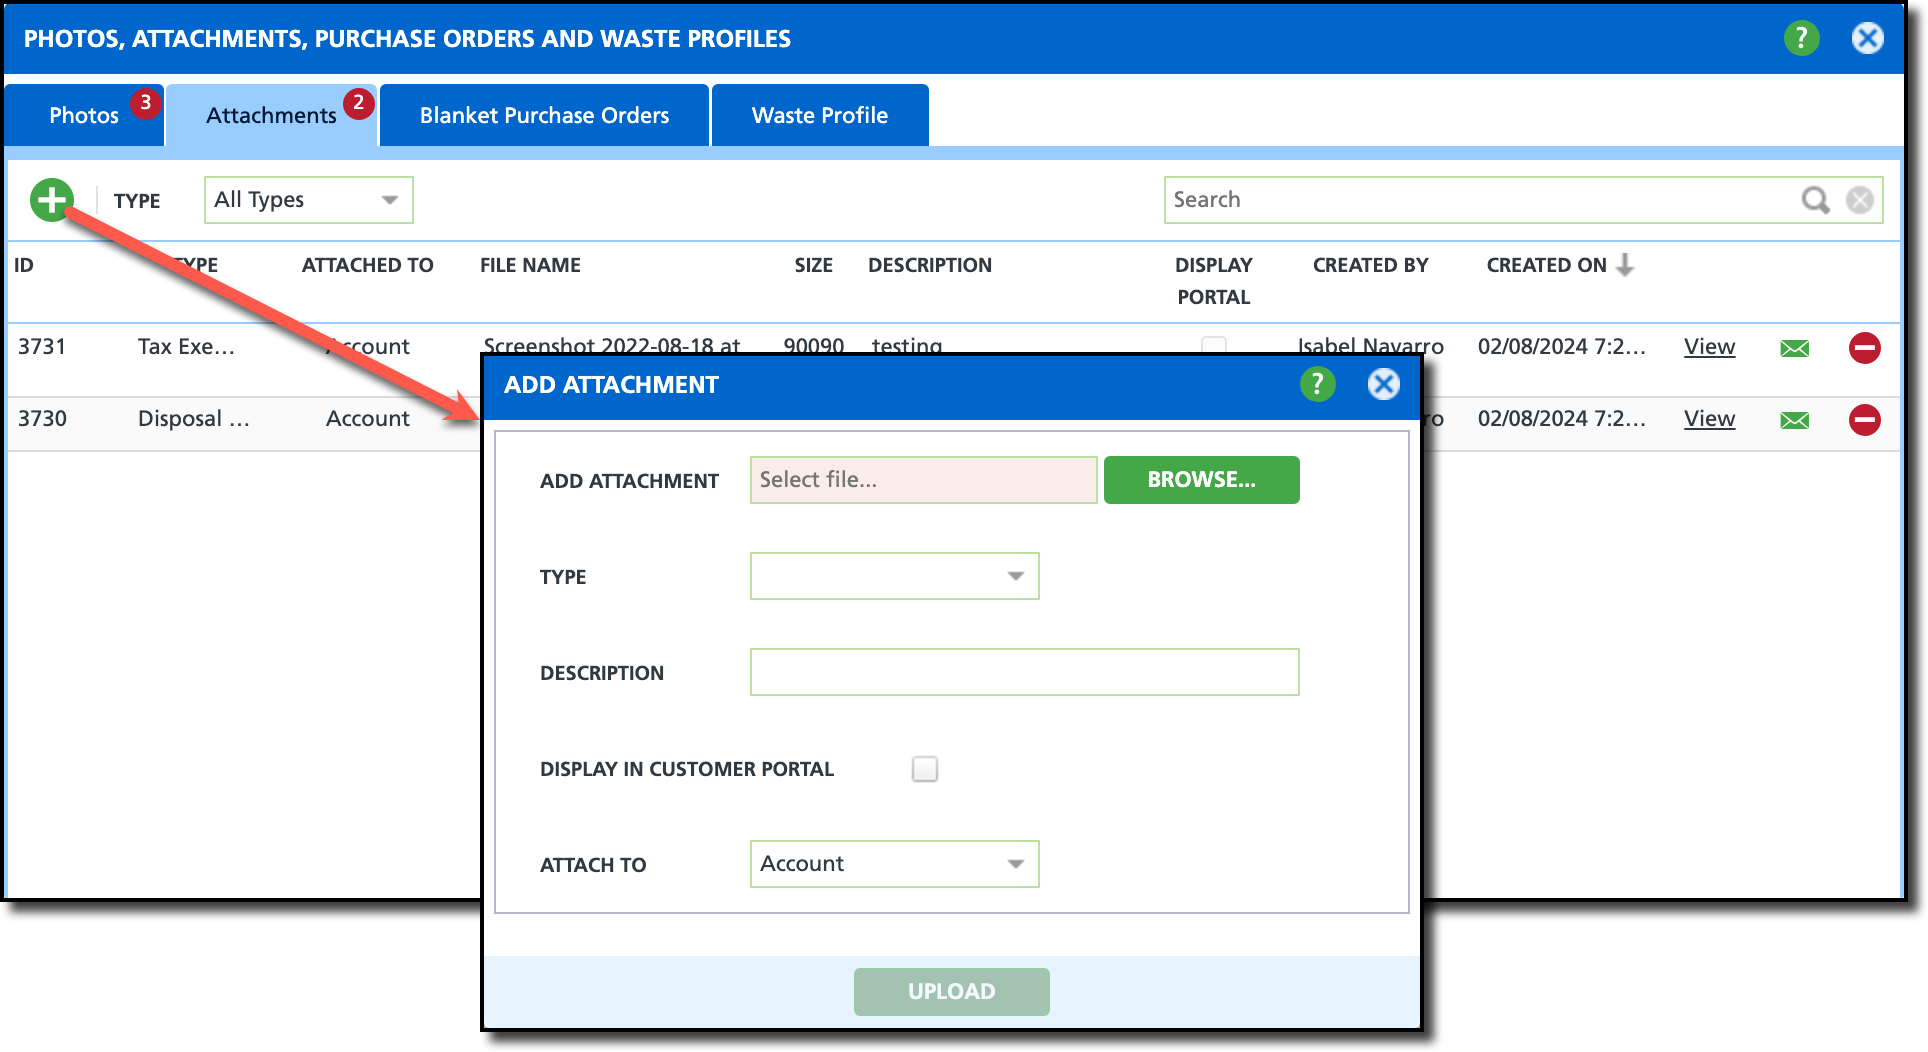This screenshot has height=1052, width=1928.
Task: Delete attachment 3730
Action: pyautogui.click(x=1864, y=420)
